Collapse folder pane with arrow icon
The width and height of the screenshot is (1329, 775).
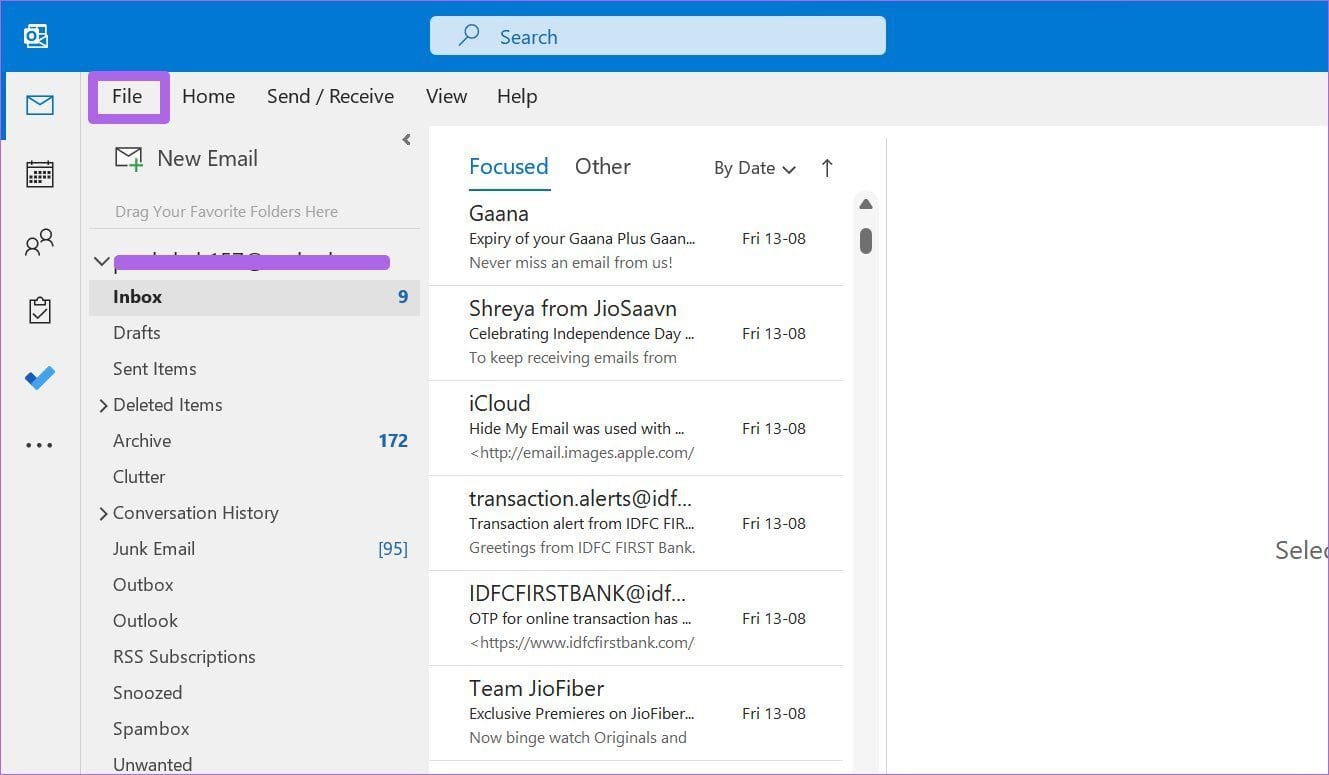click(406, 140)
